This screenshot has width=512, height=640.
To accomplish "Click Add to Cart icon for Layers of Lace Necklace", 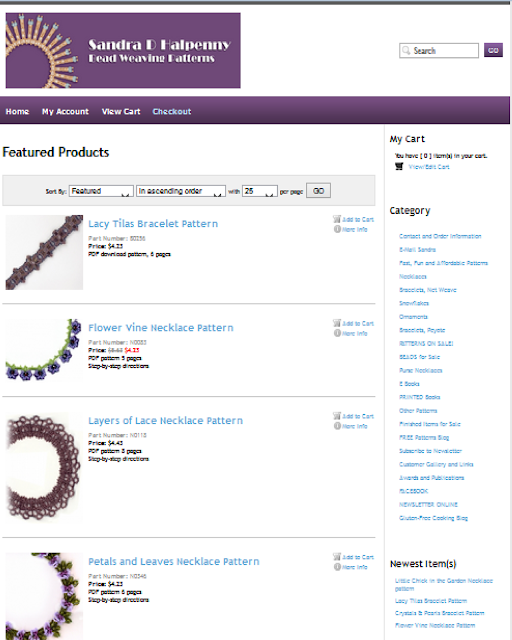I will [x=337, y=416].
